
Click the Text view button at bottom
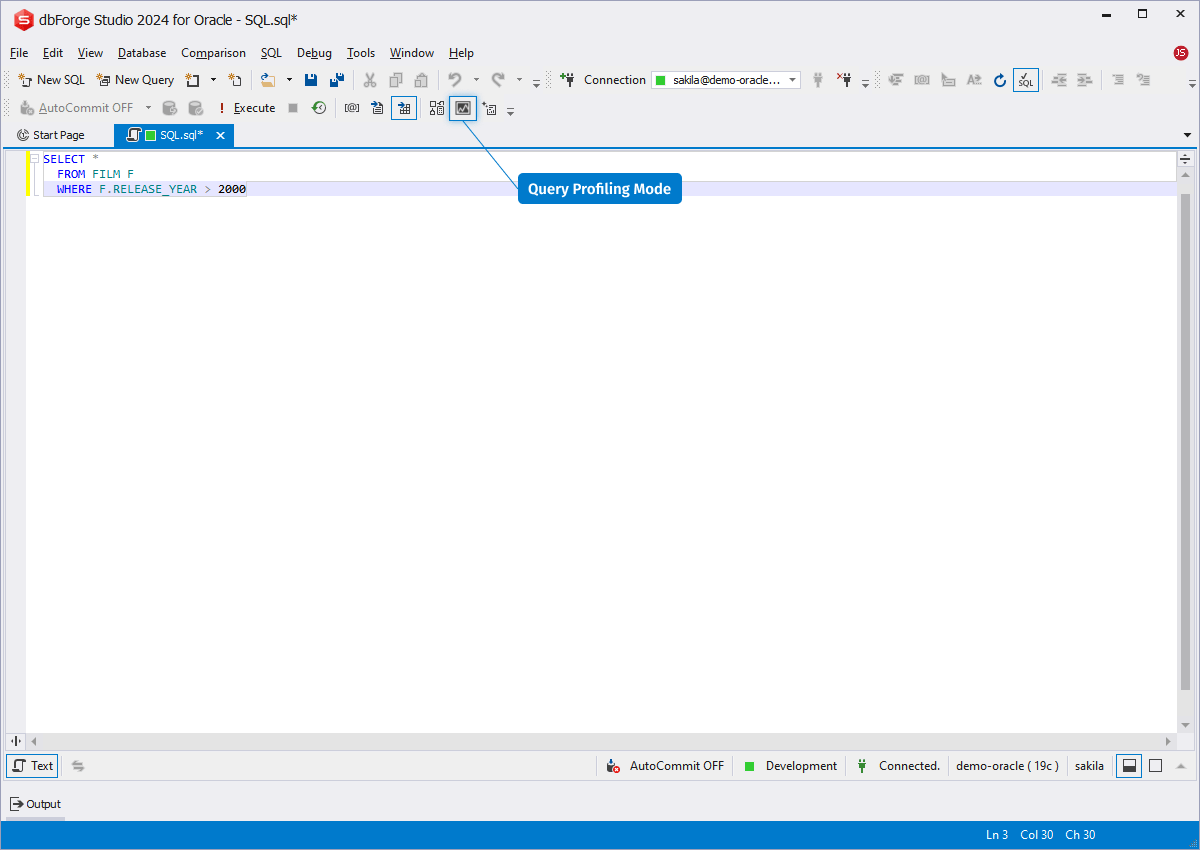(32, 766)
